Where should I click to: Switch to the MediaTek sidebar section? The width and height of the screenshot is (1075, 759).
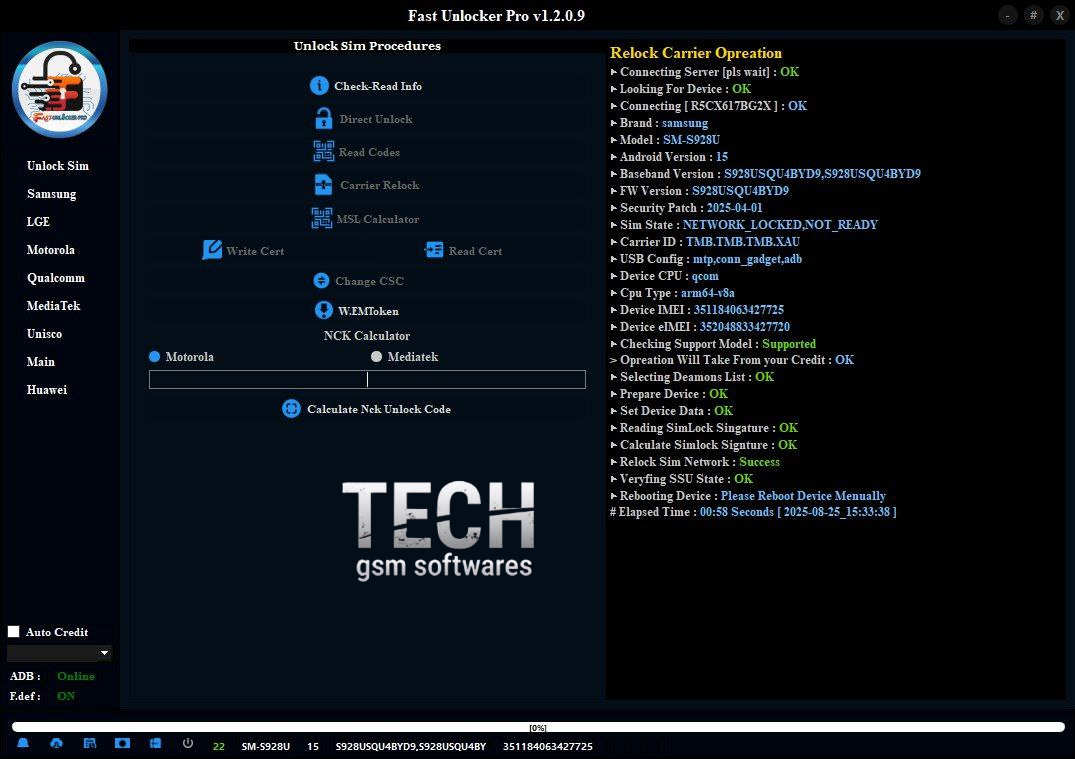(53, 306)
